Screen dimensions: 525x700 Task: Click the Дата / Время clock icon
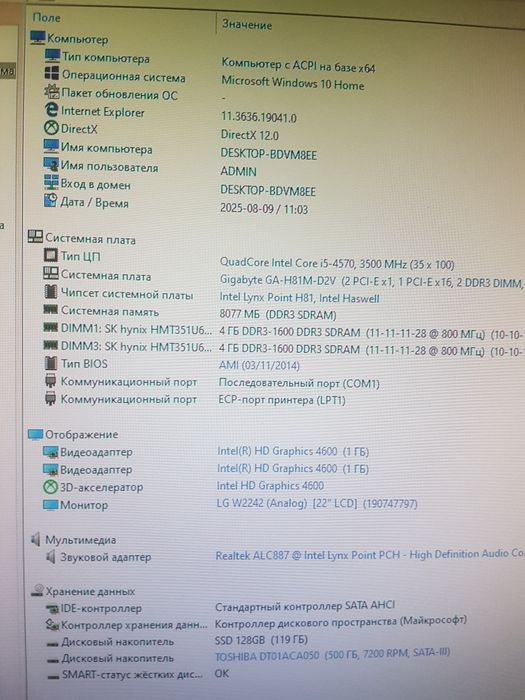click(50, 200)
